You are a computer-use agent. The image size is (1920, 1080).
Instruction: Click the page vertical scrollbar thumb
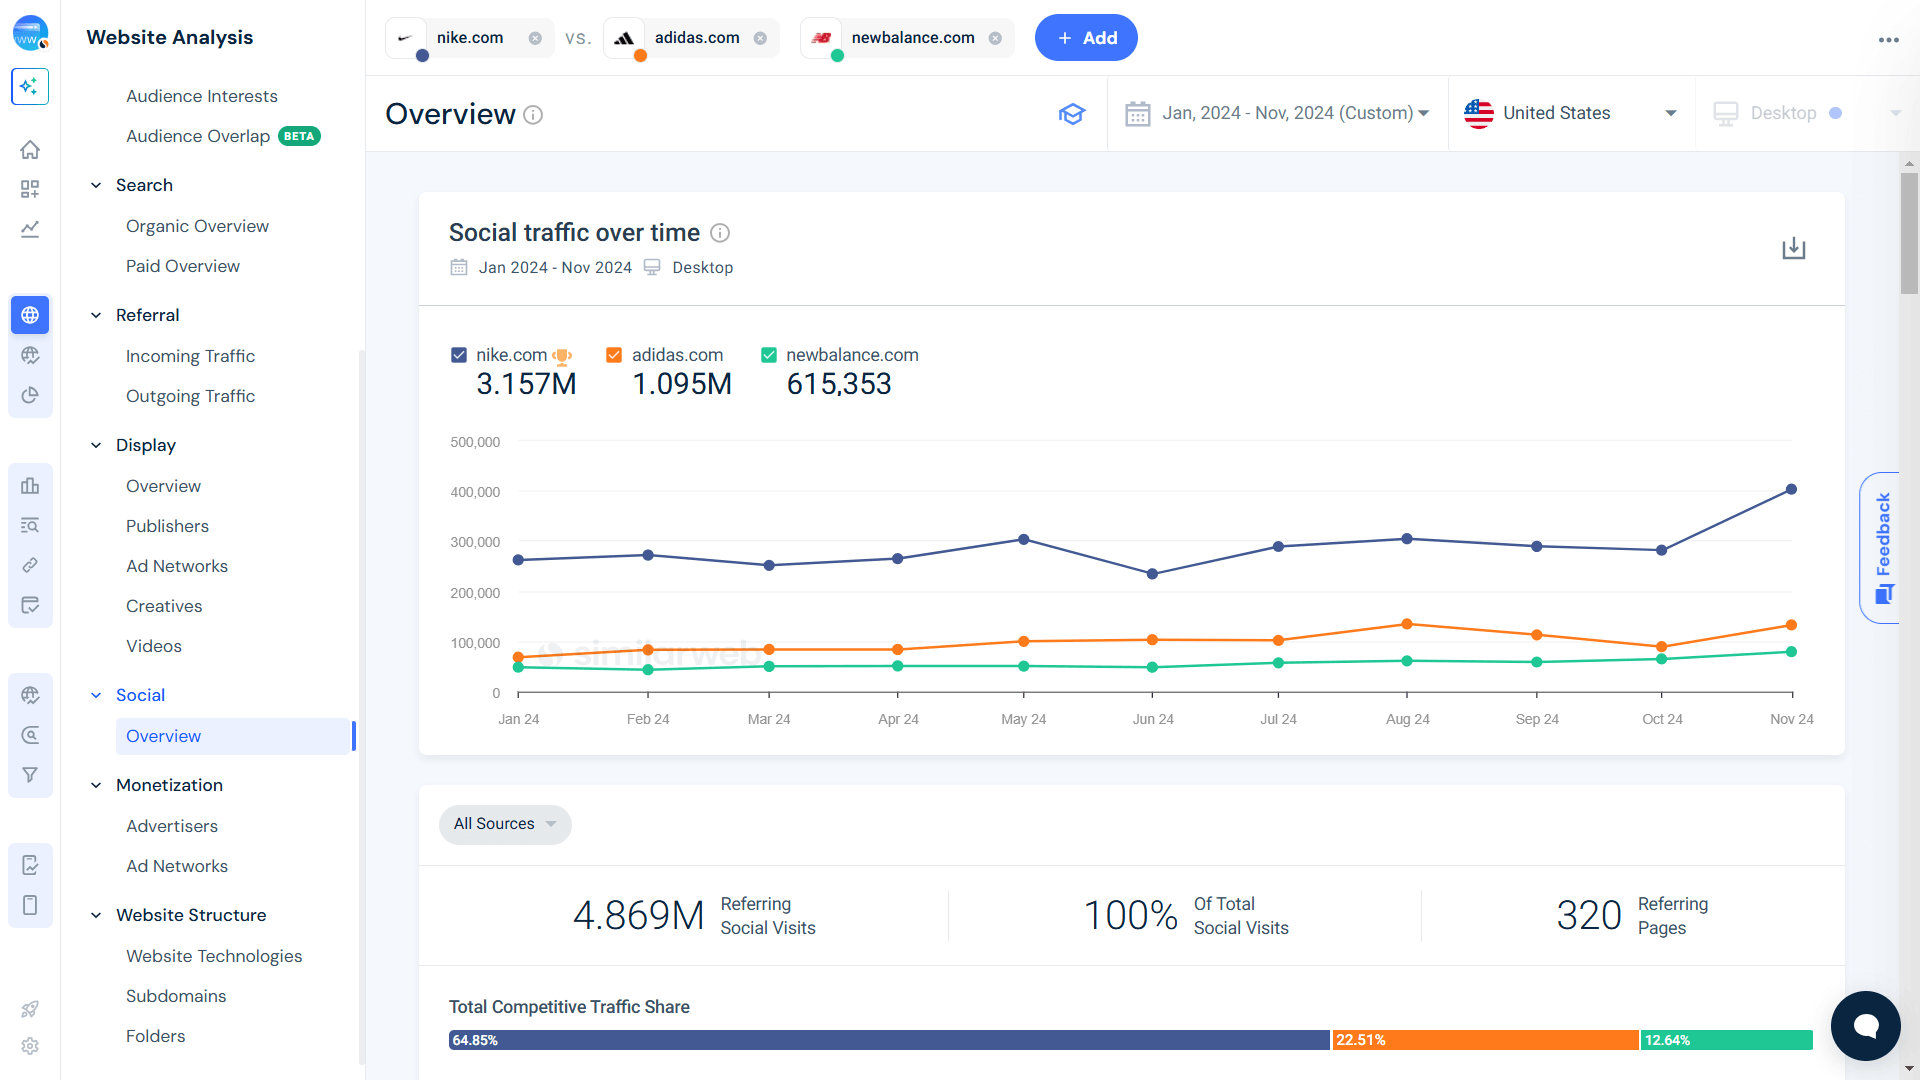pos(1909,233)
